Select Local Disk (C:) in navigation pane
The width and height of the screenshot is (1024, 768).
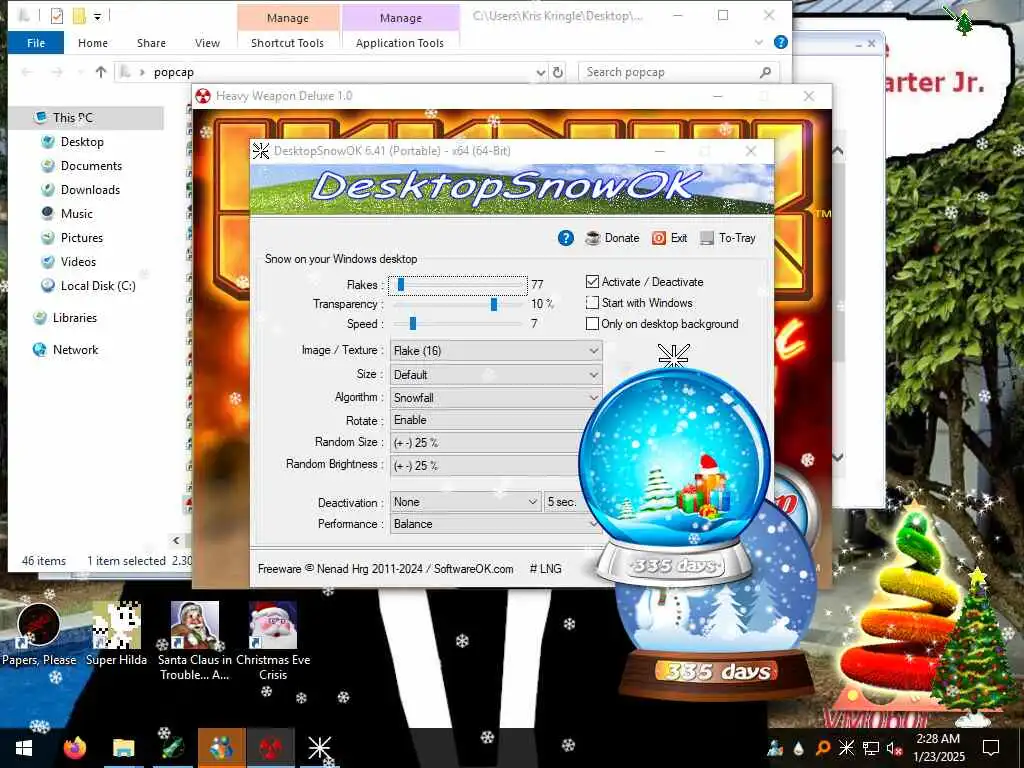coord(98,286)
